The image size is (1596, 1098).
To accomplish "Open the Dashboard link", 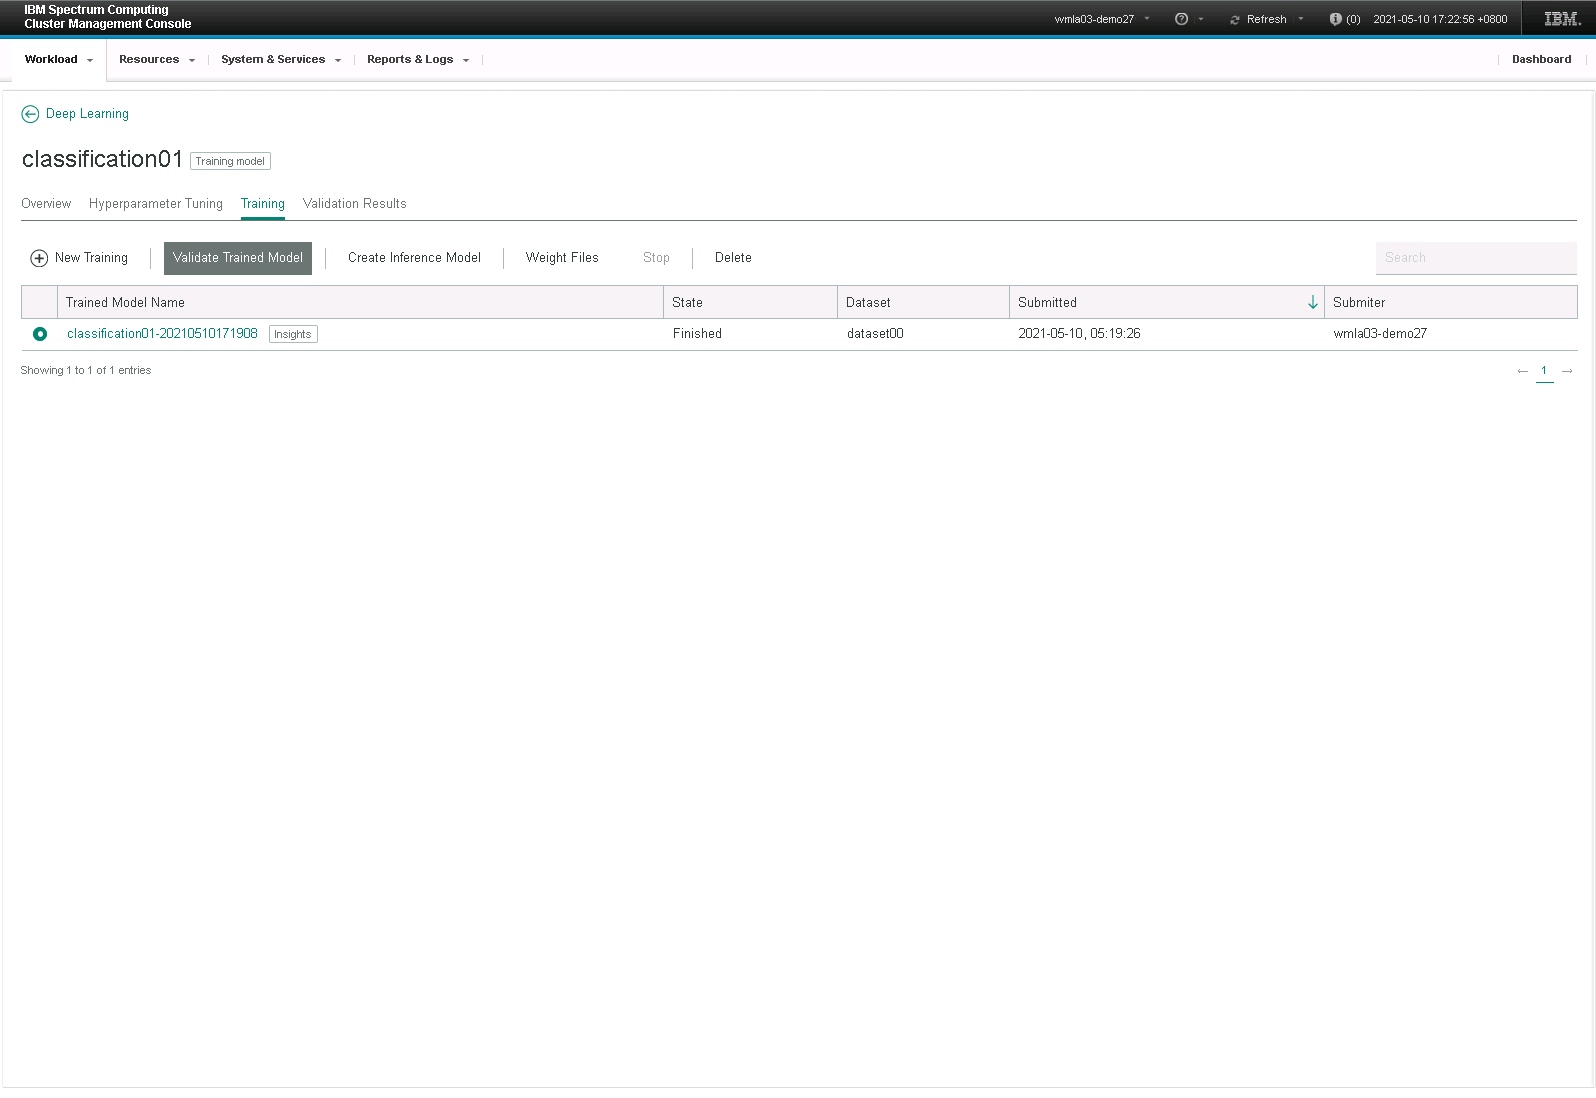I will tap(1541, 59).
